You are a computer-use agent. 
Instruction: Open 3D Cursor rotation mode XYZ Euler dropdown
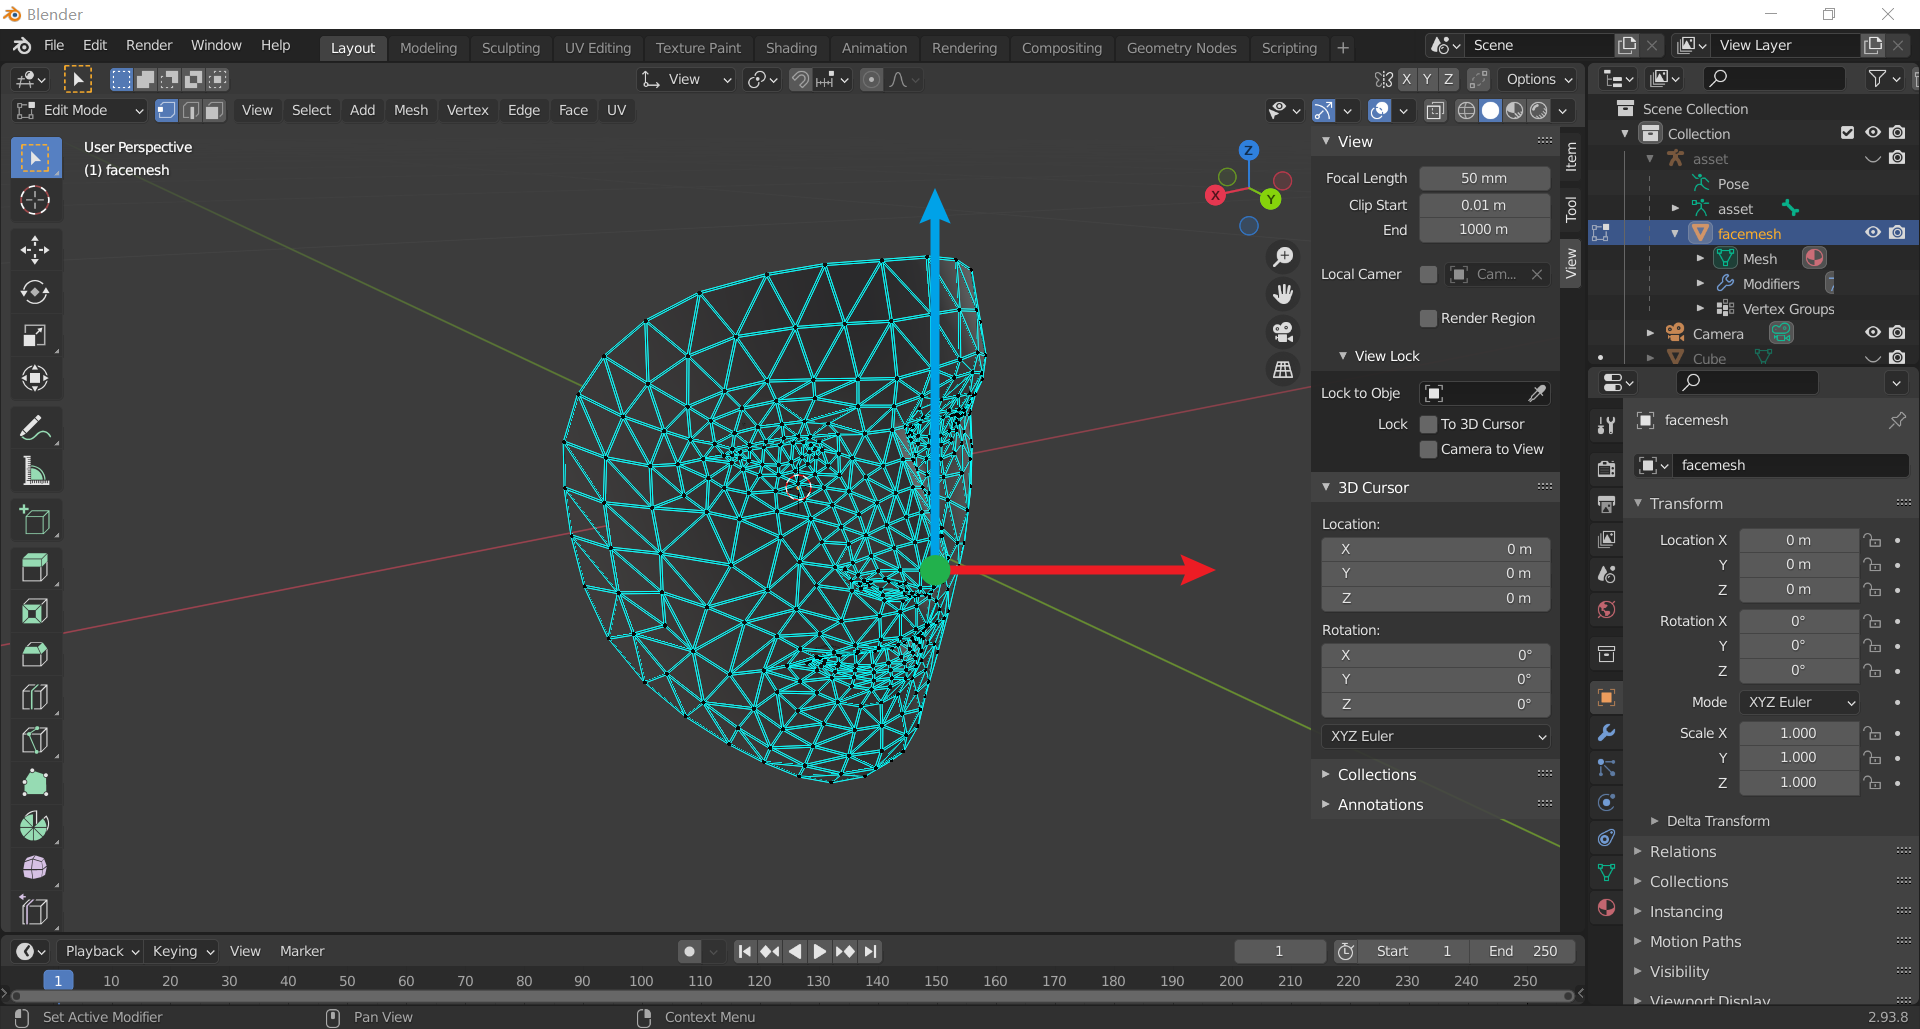pos(1436,736)
